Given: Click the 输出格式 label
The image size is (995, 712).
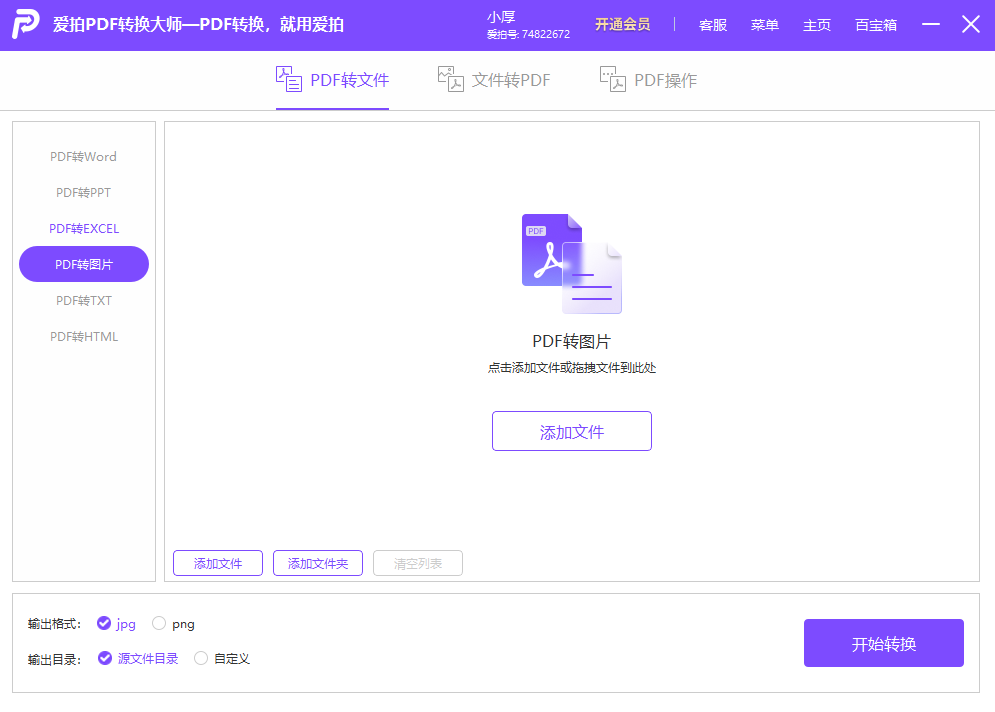Looking at the screenshot, I should [55, 624].
